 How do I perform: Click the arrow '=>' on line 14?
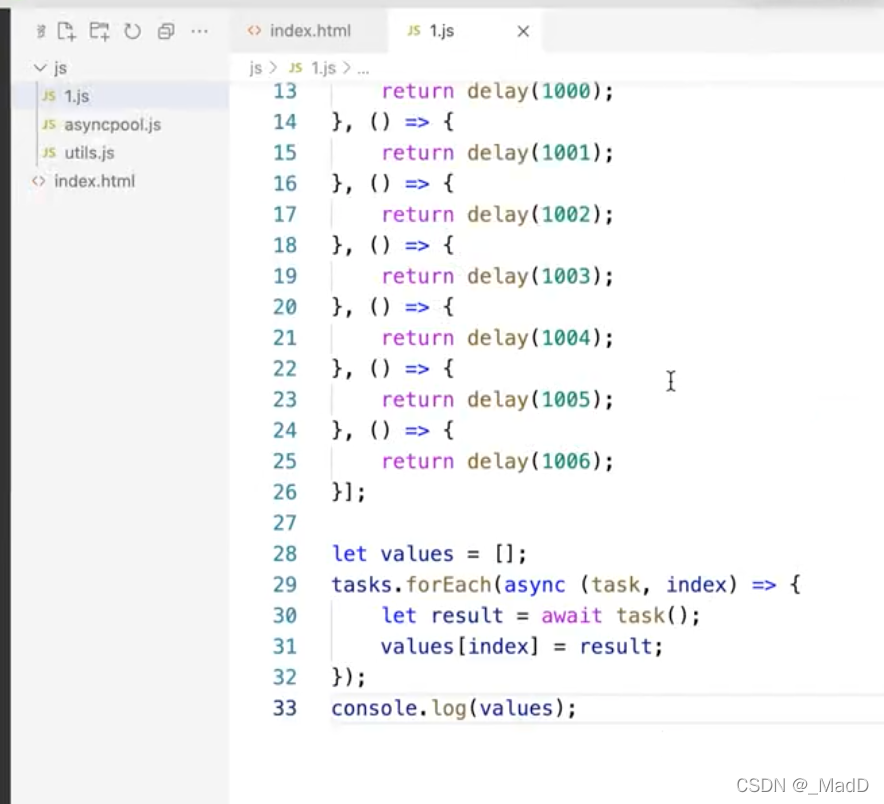[x=417, y=122]
